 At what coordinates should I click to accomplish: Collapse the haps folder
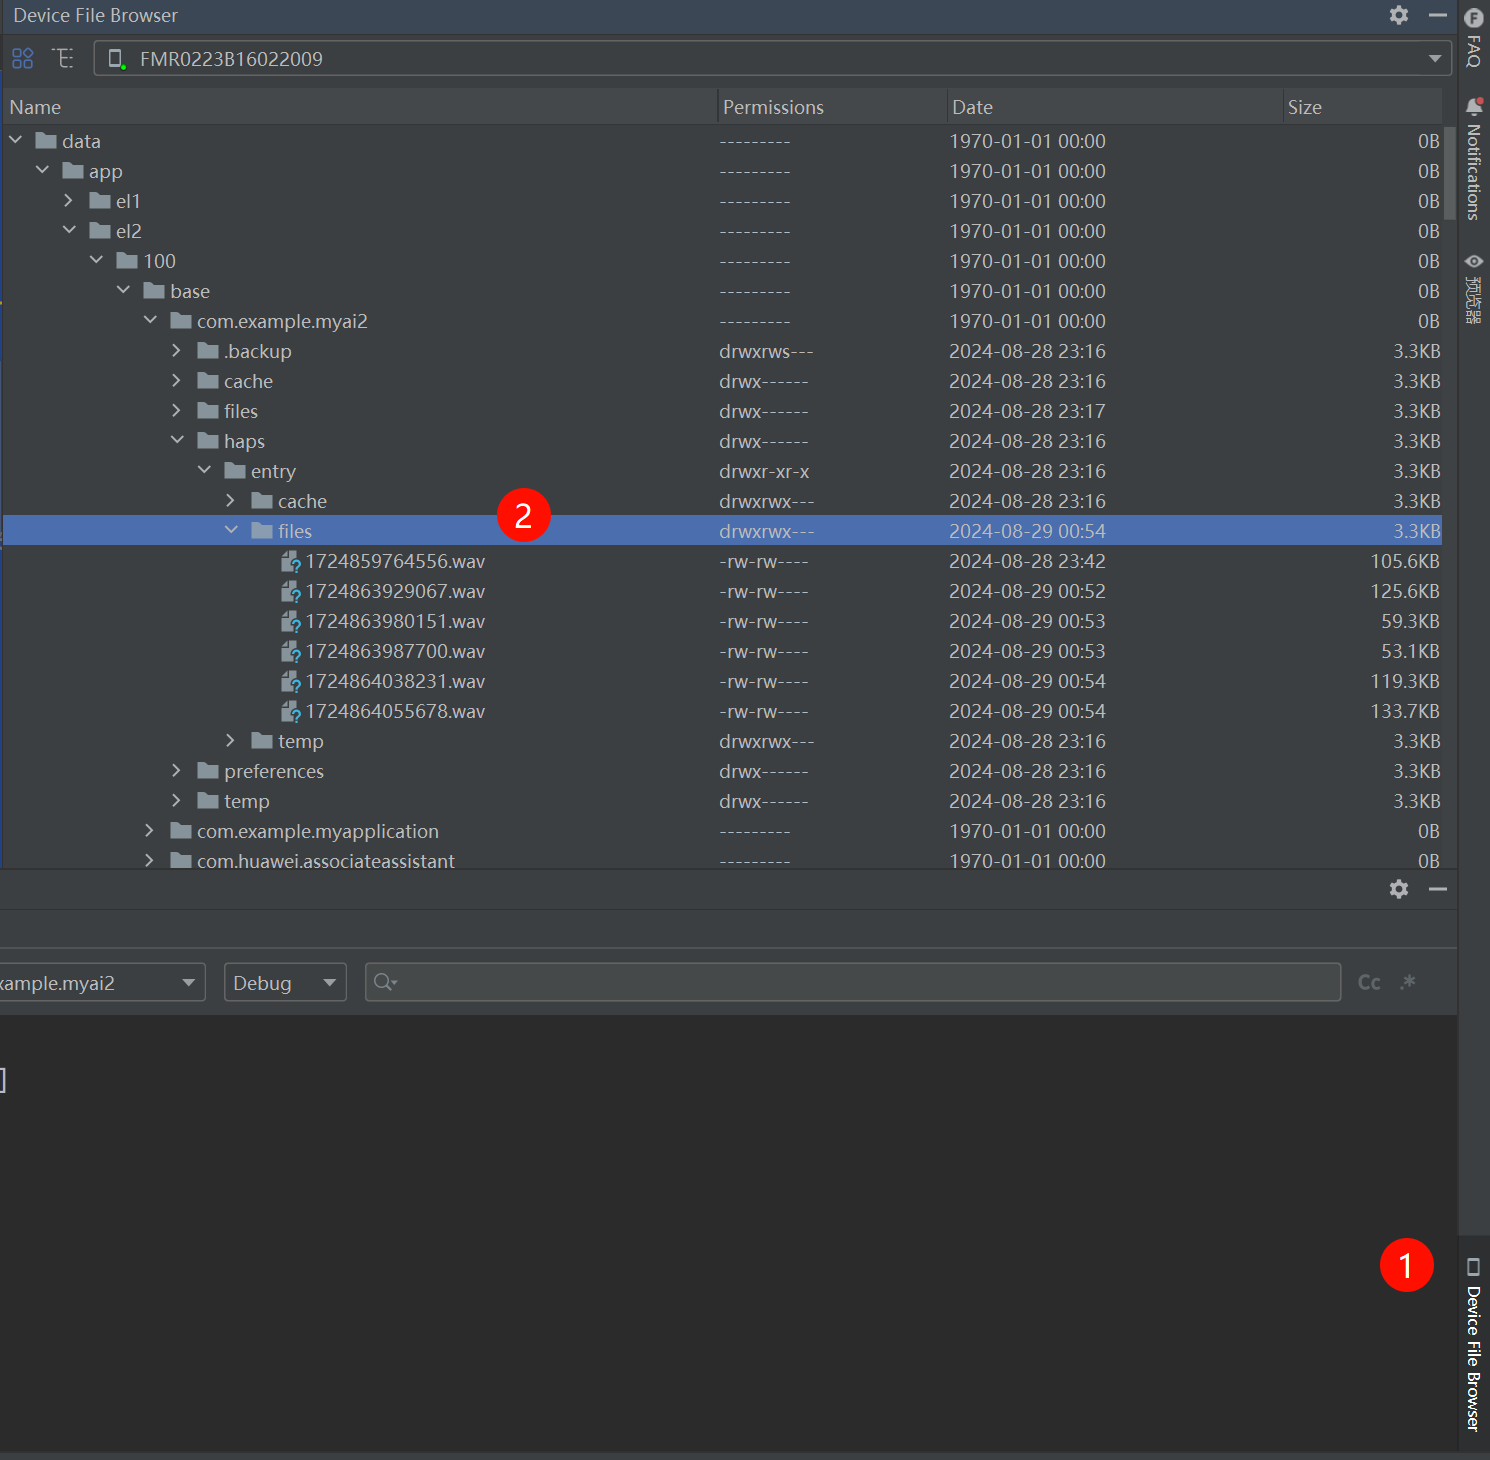click(177, 440)
